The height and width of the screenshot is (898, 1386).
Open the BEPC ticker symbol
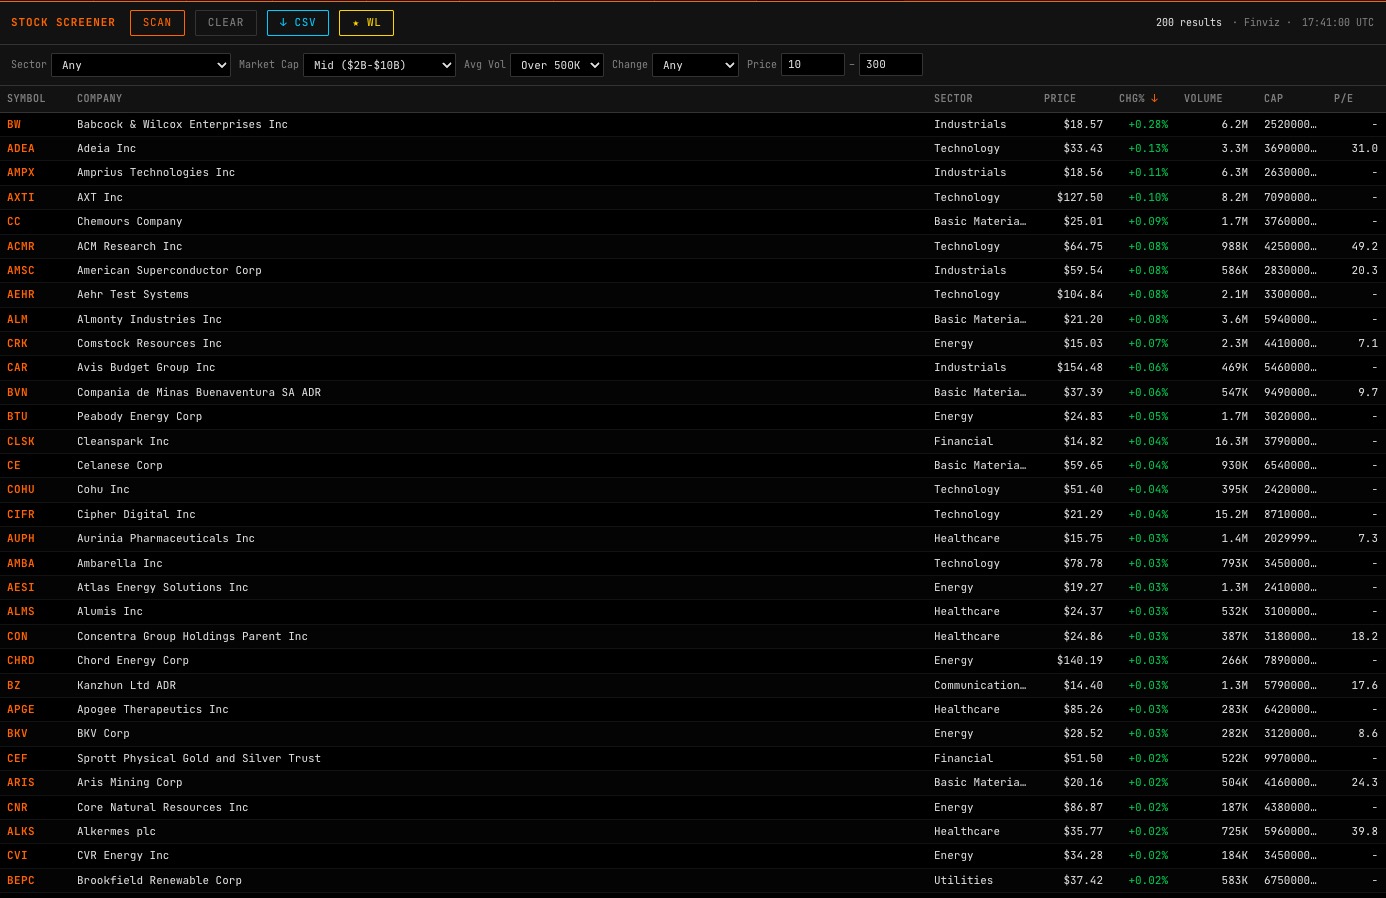click(x=21, y=881)
